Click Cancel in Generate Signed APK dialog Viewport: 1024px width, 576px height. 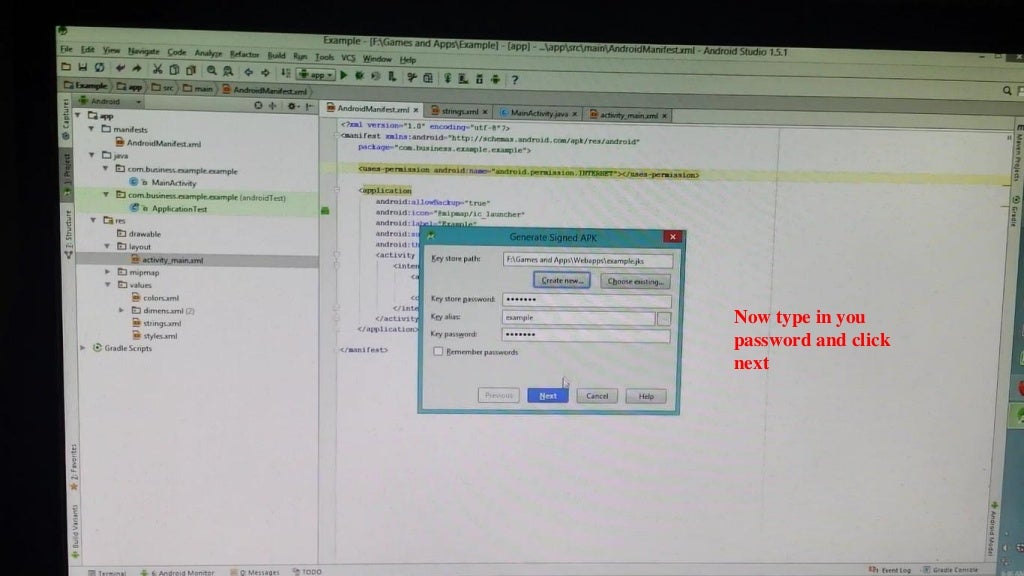click(597, 396)
